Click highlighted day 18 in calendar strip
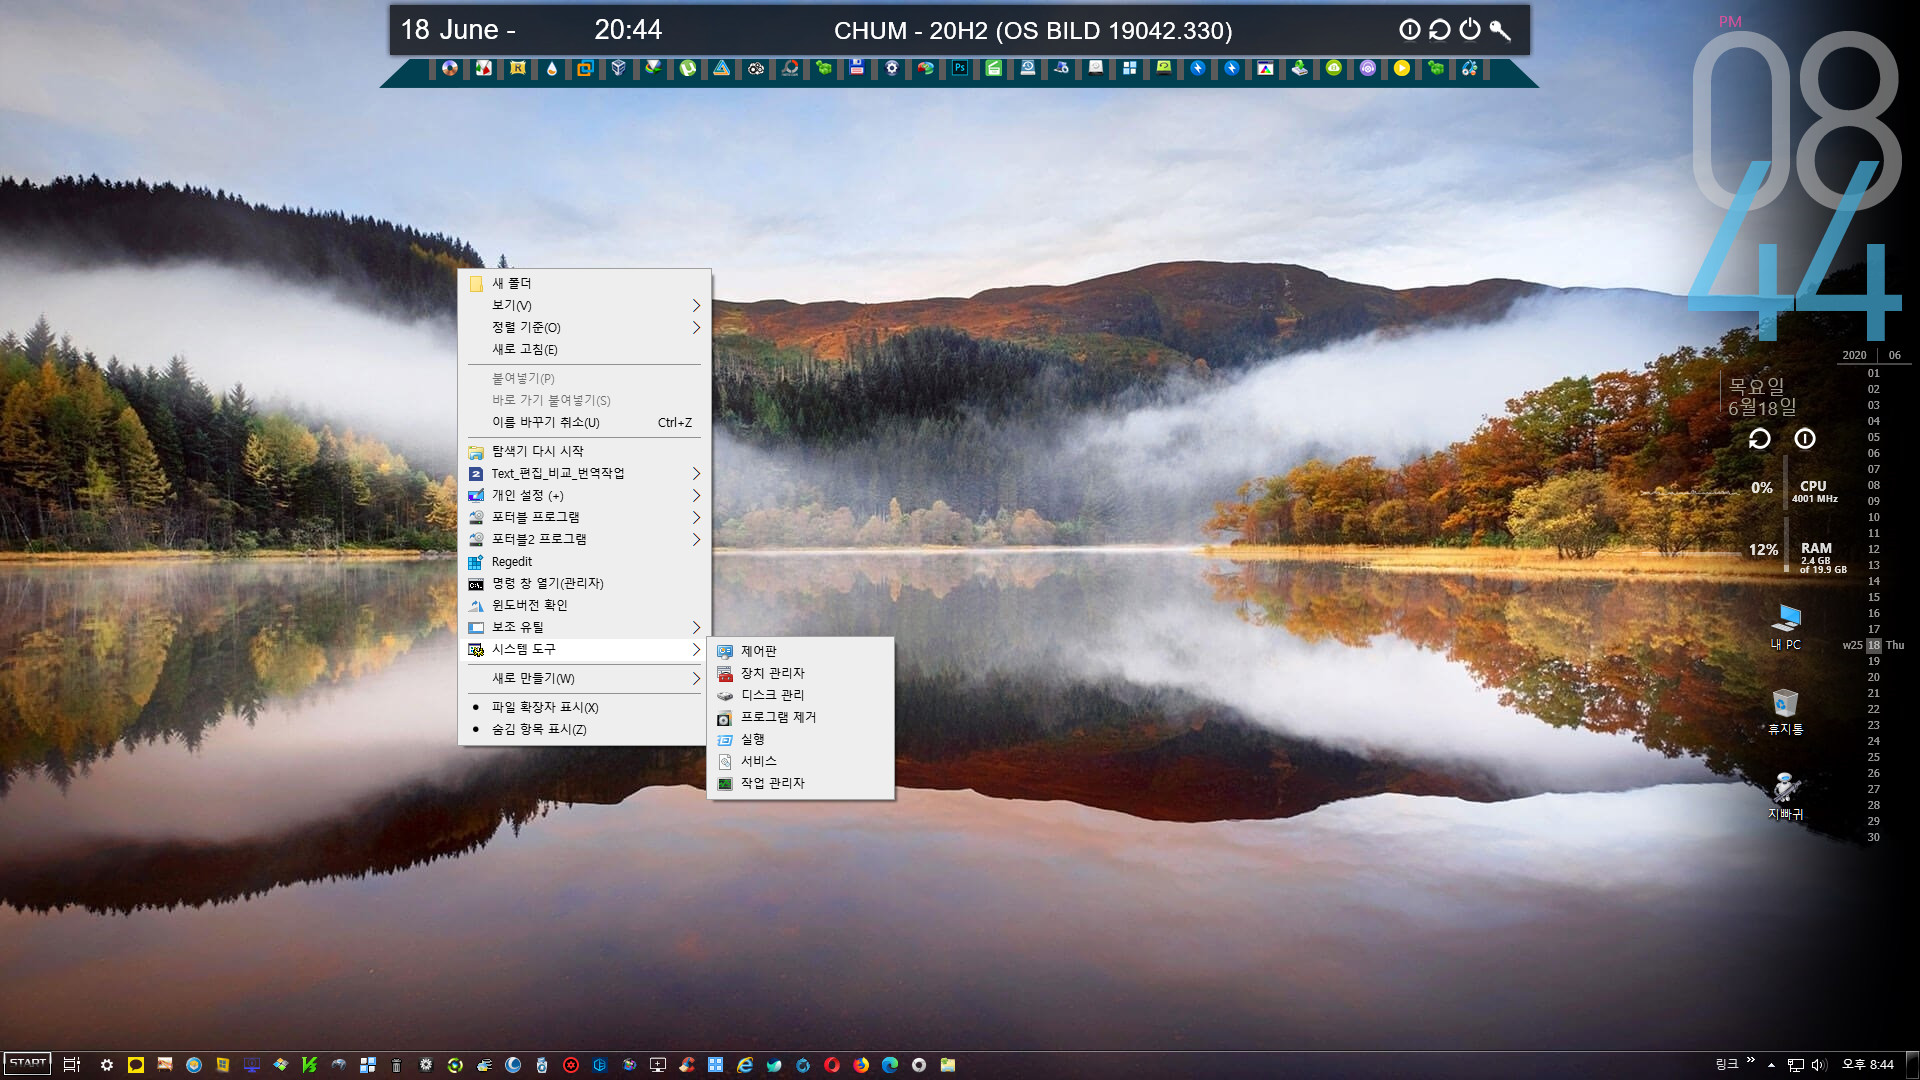This screenshot has width=1920, height=1080. click(1873, 645)
